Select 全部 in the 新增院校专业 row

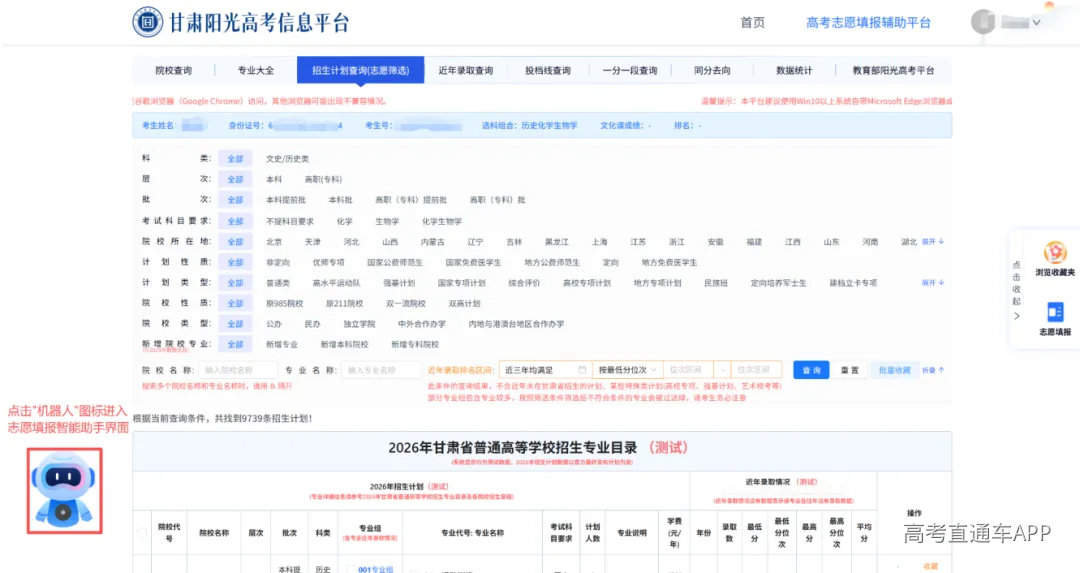point(235,344)
